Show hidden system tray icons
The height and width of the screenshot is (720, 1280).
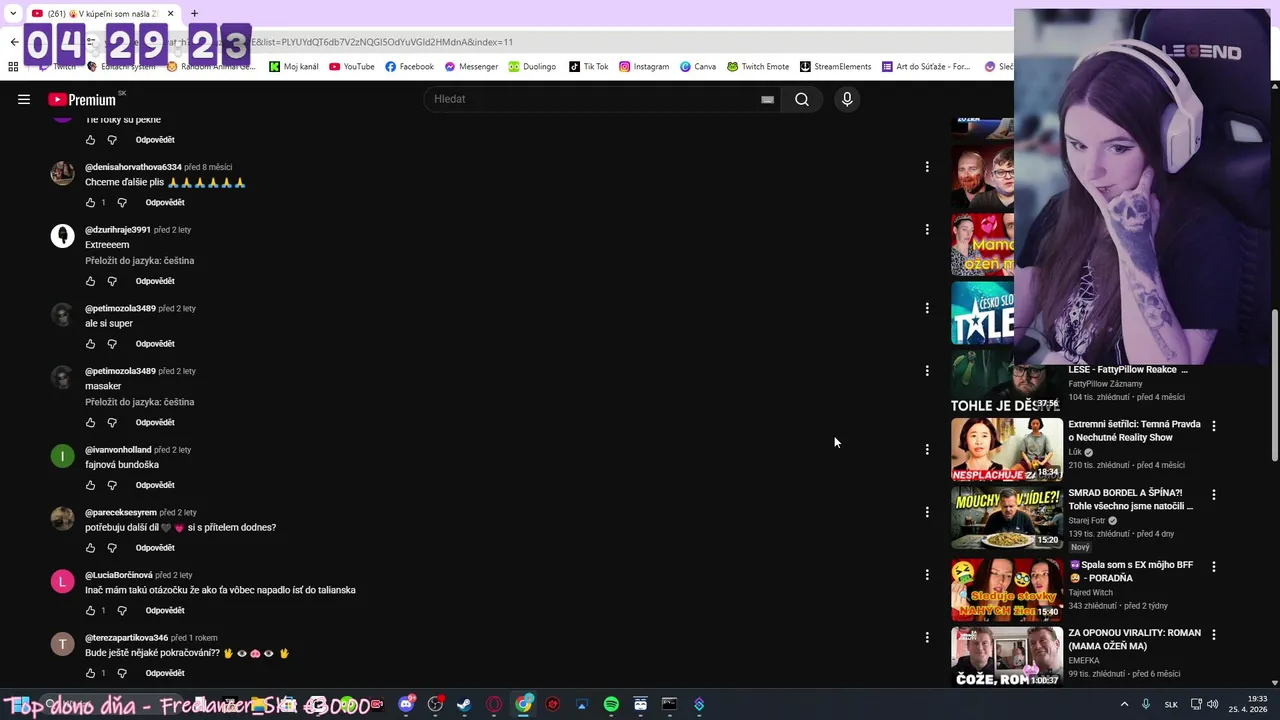pyautogui.click(x=1124, y=704)
